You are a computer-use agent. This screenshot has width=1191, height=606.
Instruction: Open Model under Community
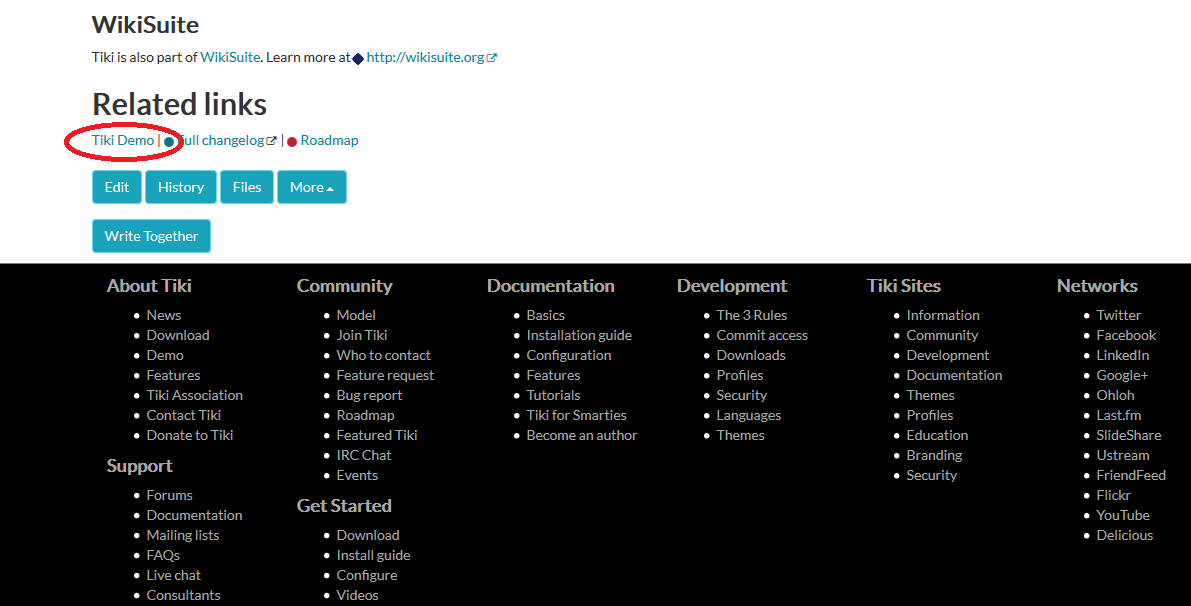point(356,315)
